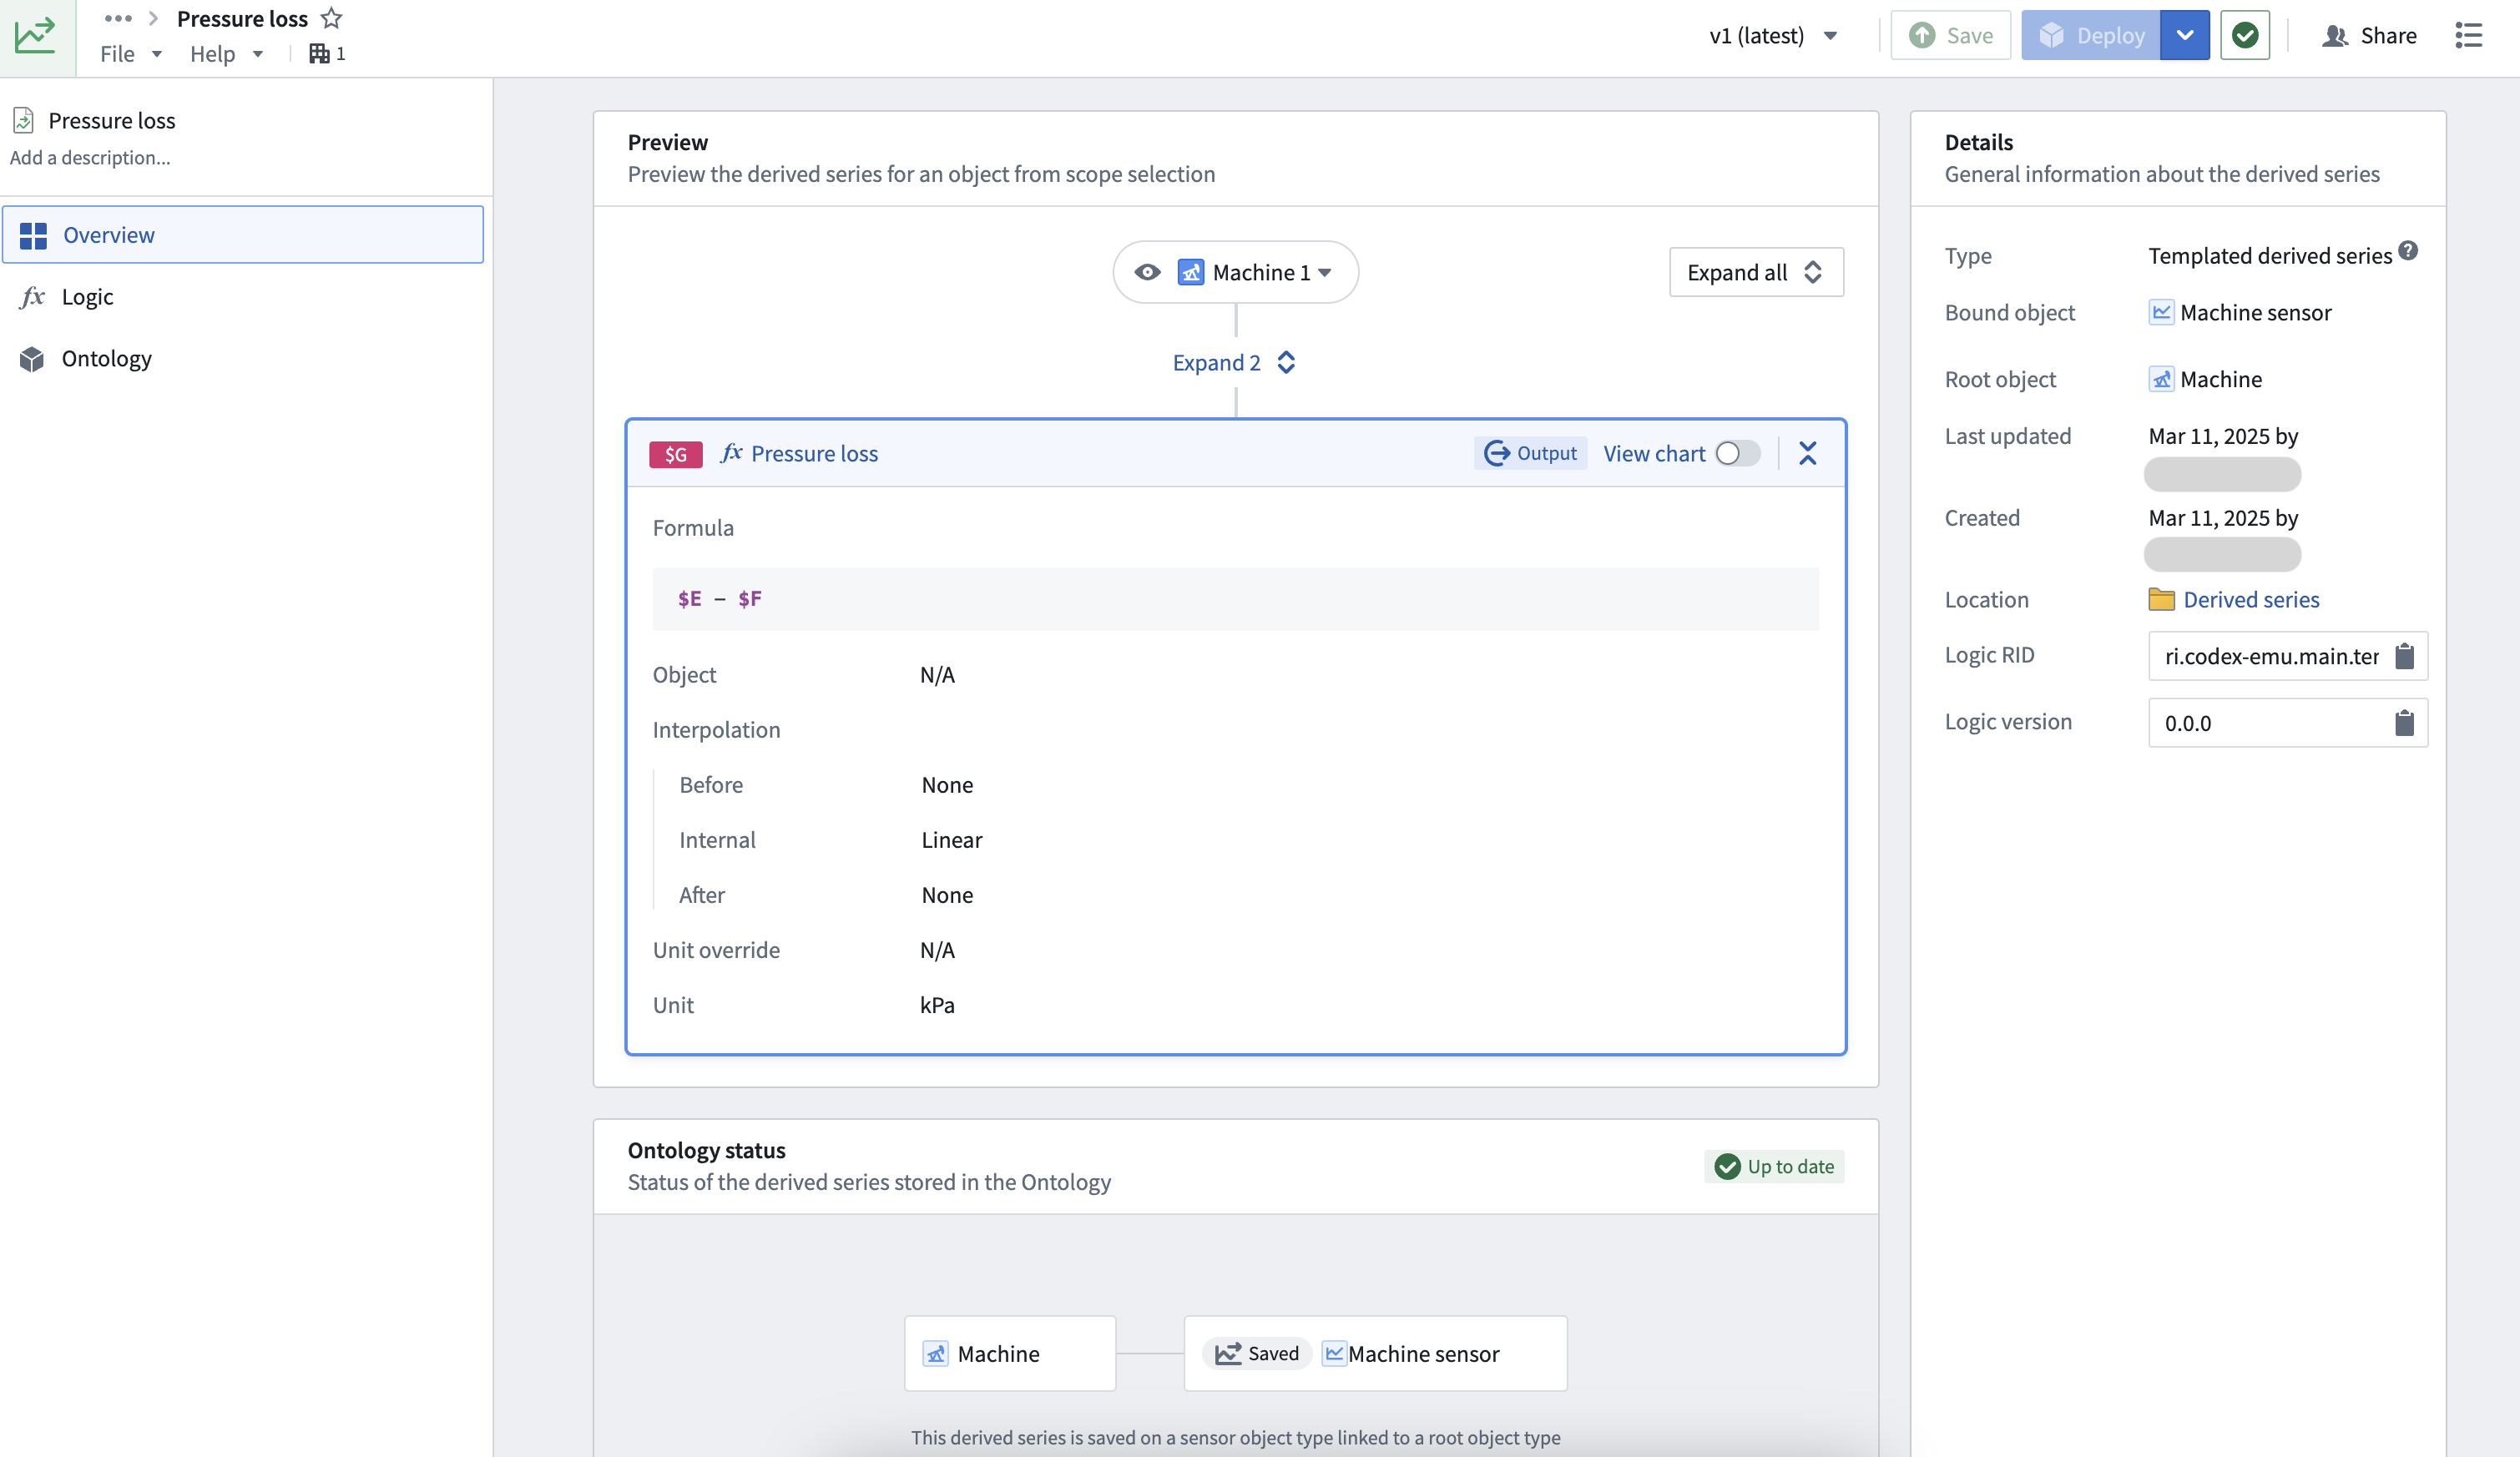The image size is (2520, 1457).
Task: Click the organization building icon
Action: point(319,53)
